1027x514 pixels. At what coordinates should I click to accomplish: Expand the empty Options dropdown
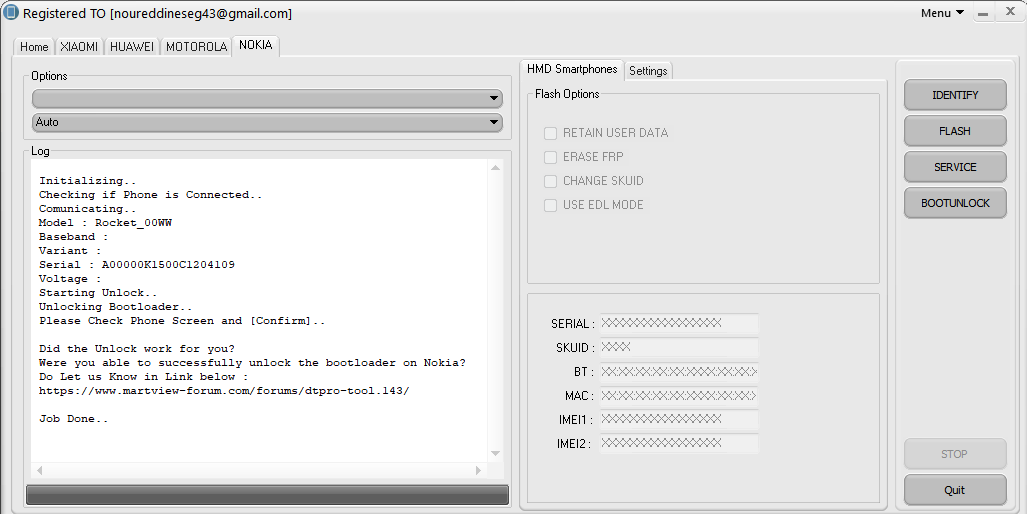(267, 98)
